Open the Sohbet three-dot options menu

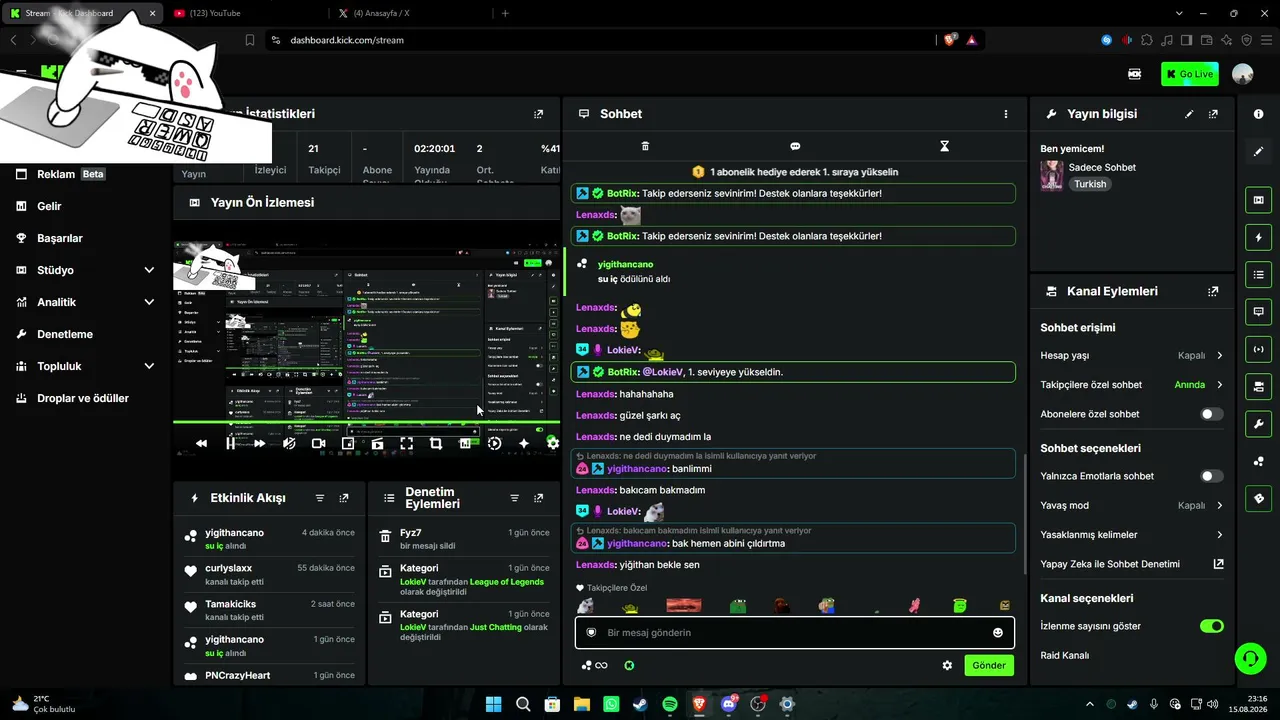click(x=1006, y=114)
